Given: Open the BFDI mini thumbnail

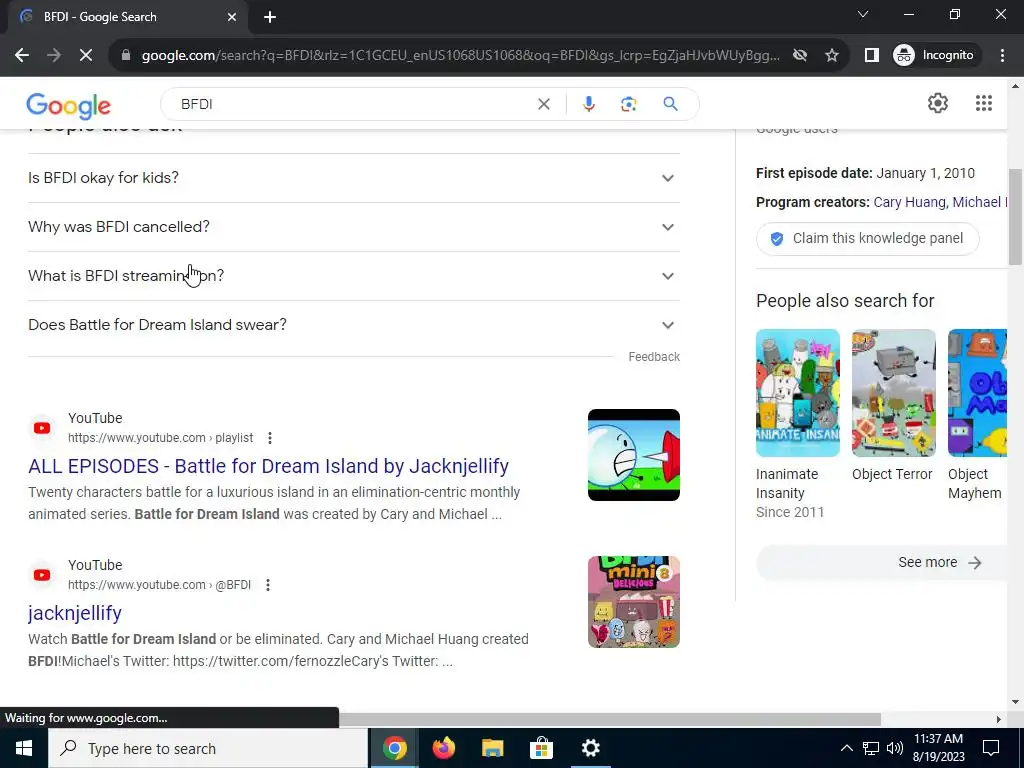Looking at the screenshot, I should pyautogui.click(x=633, y=602).
